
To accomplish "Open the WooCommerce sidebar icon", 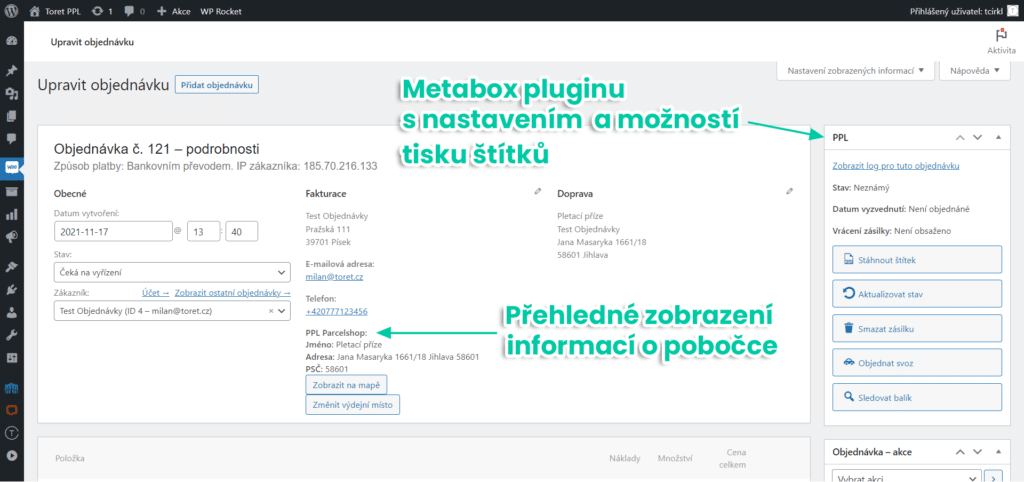I will tap(11, 167).
